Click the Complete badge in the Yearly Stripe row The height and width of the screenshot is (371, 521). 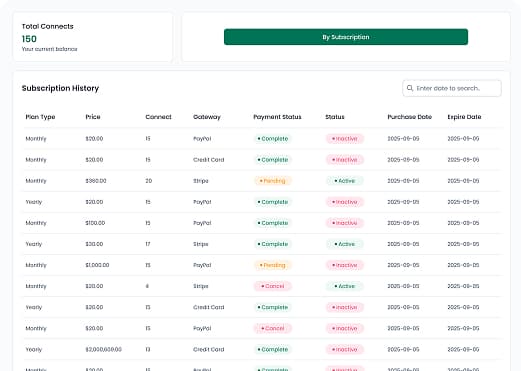273,244
